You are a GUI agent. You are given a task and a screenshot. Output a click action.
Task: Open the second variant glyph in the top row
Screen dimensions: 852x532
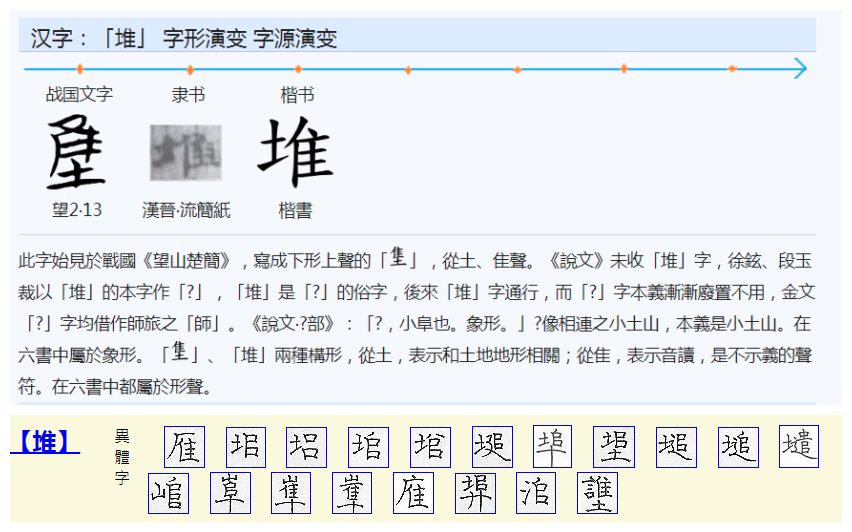pos(246,447)
